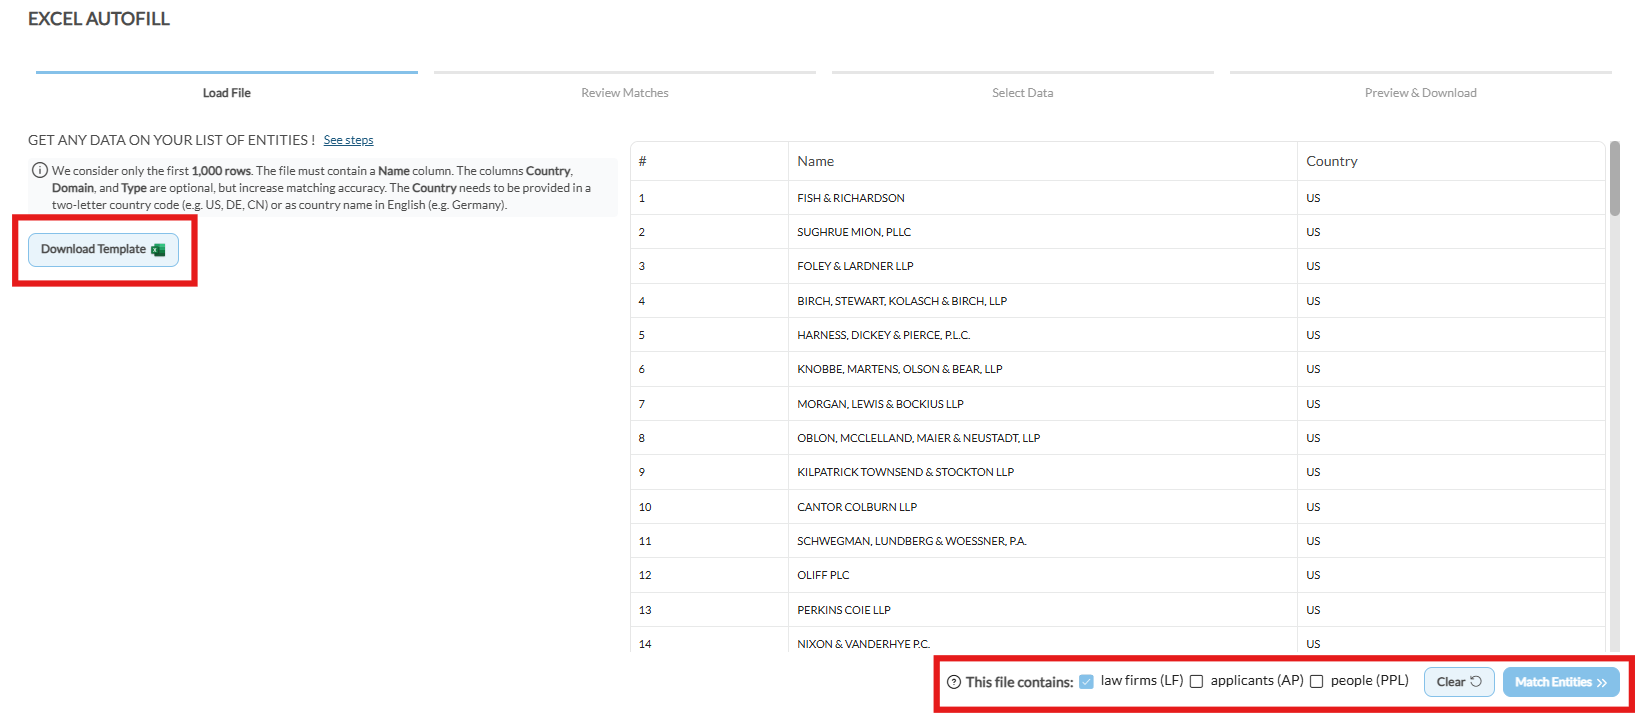Click the NIXON & VANDERHYE P.C. row
The width and height of the screenshot is (1648, 716).
pos(1118,641)
